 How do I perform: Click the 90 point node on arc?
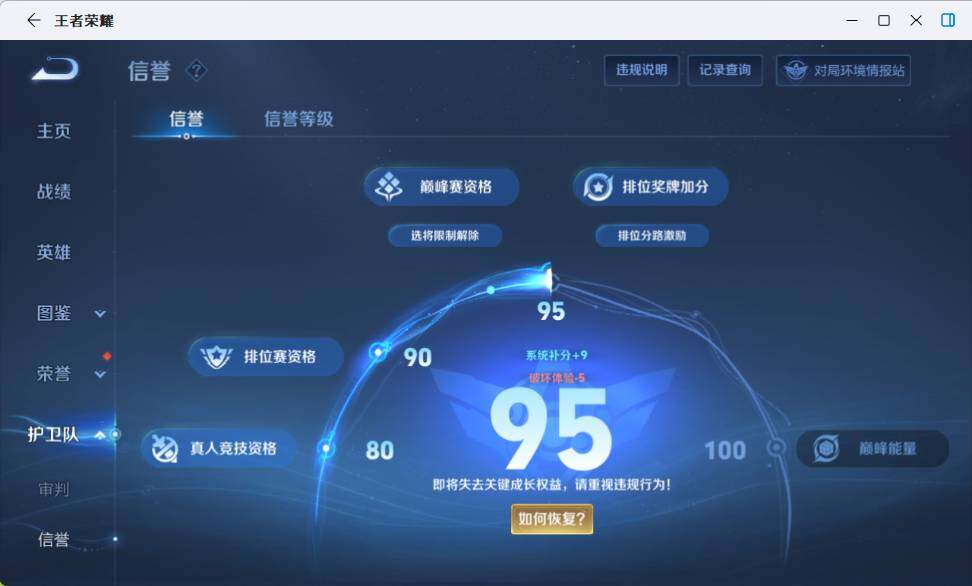(378, 352)
